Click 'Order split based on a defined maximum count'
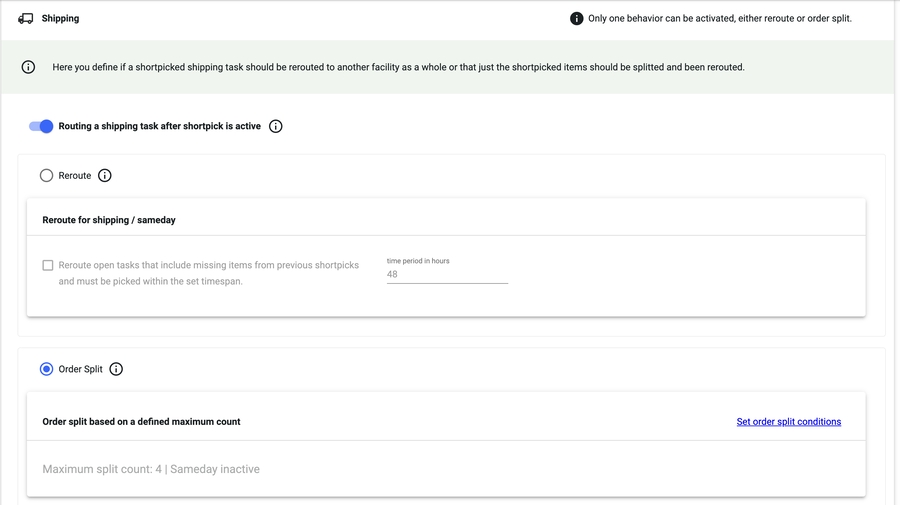This screenshot has height=505, width=900. [141, 422]
